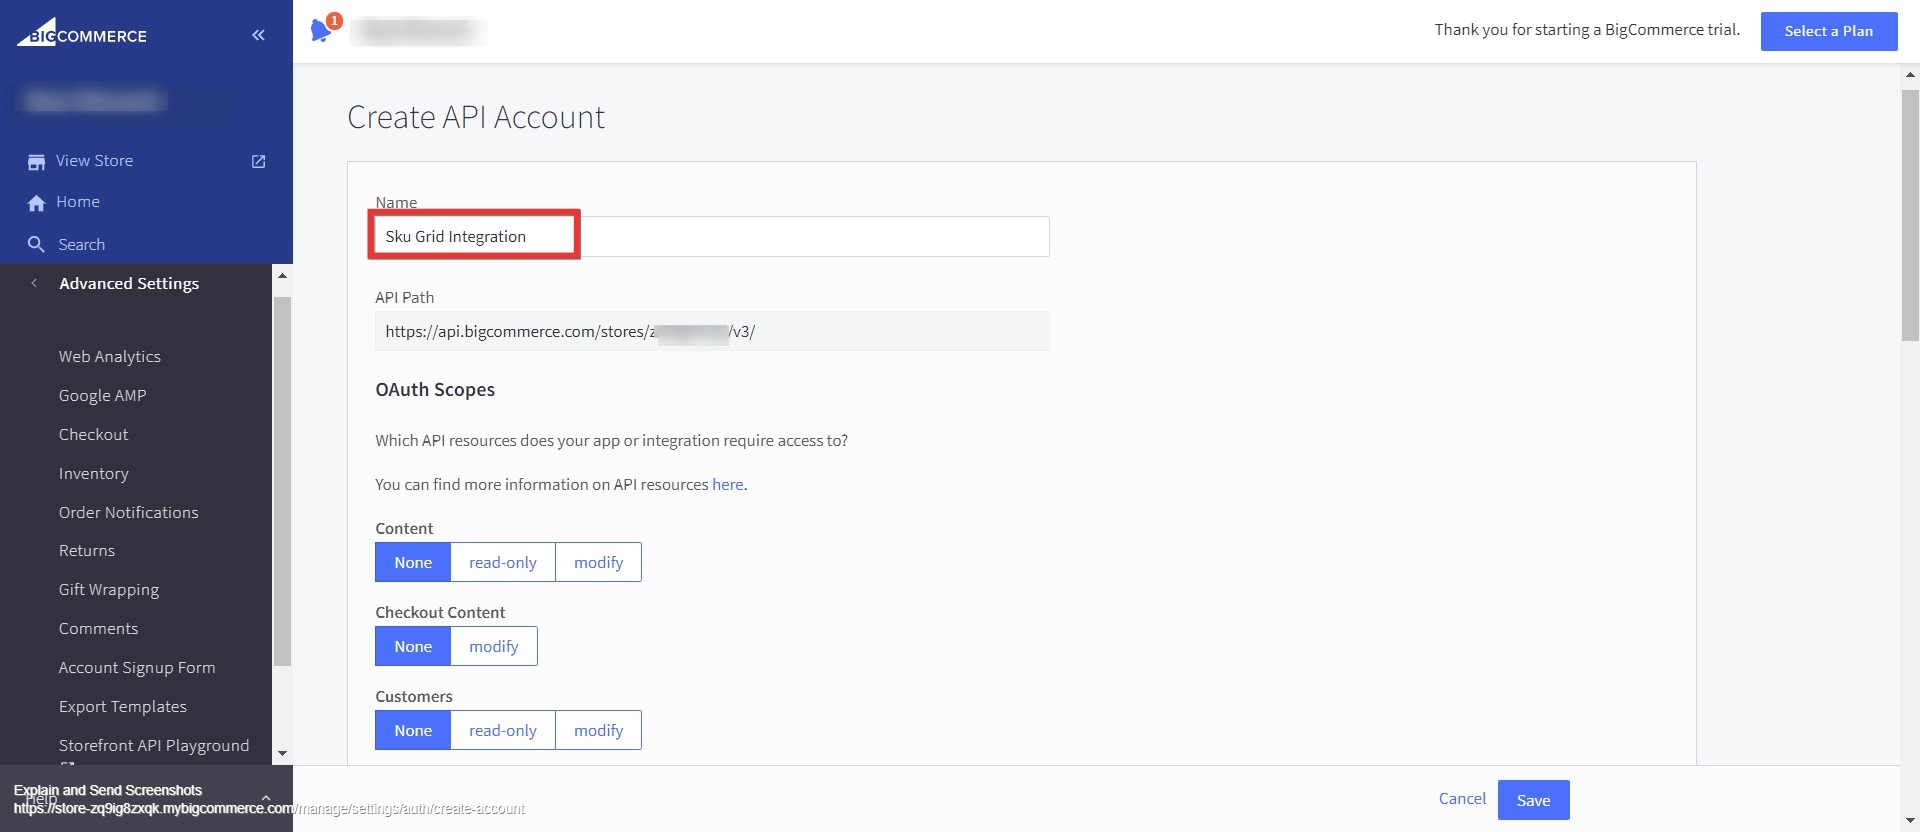This screenshot has height=832, width=1920.
Task: Open Gift Wrapping settings
Action: click(108, 589)
